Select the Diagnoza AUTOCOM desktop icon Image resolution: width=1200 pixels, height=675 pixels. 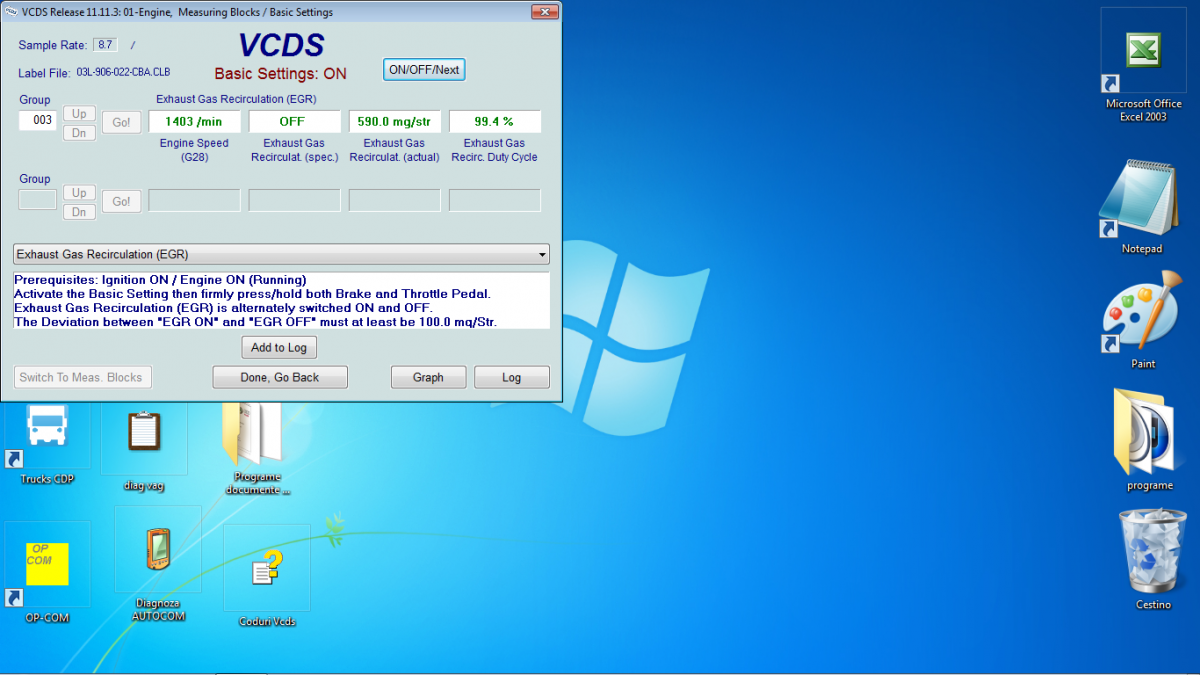tap(157, 566)
